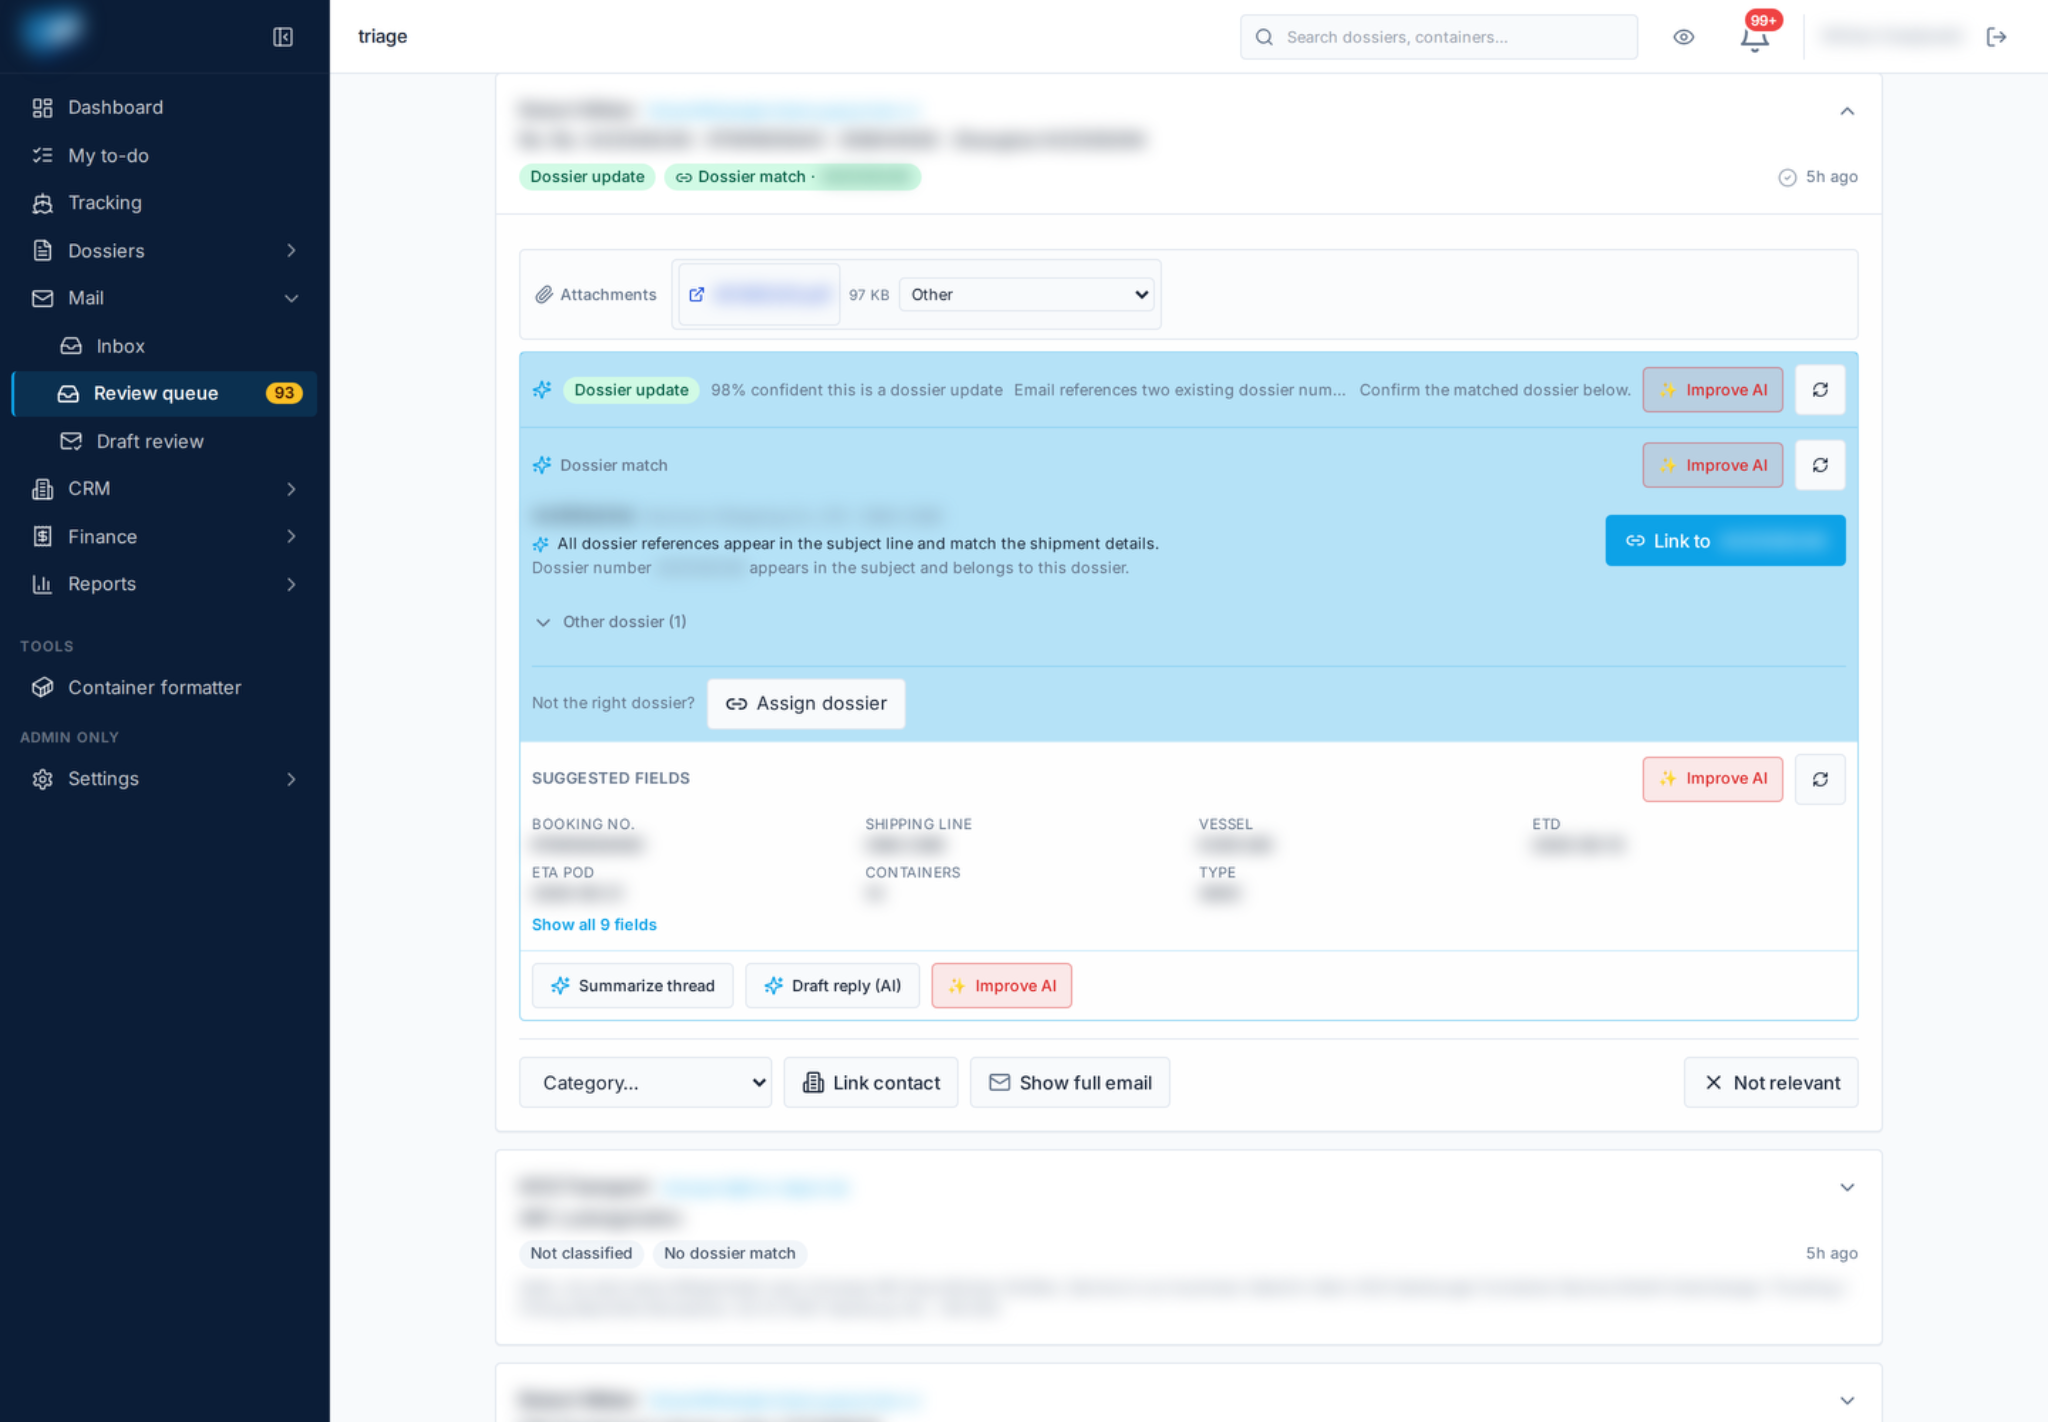Open attachment via external link icon
Image resolution: width=2048 pixels, height=1422 pixels.
(697, 294)
